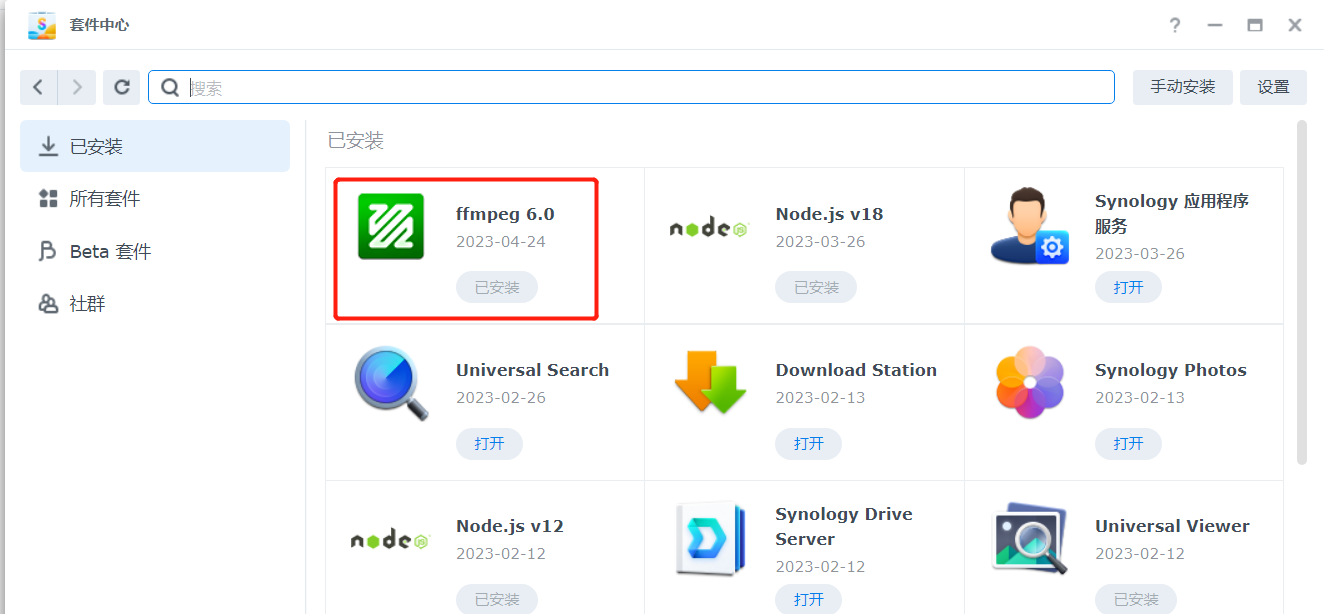Close the 套件中心 window

coord(1295,25)
